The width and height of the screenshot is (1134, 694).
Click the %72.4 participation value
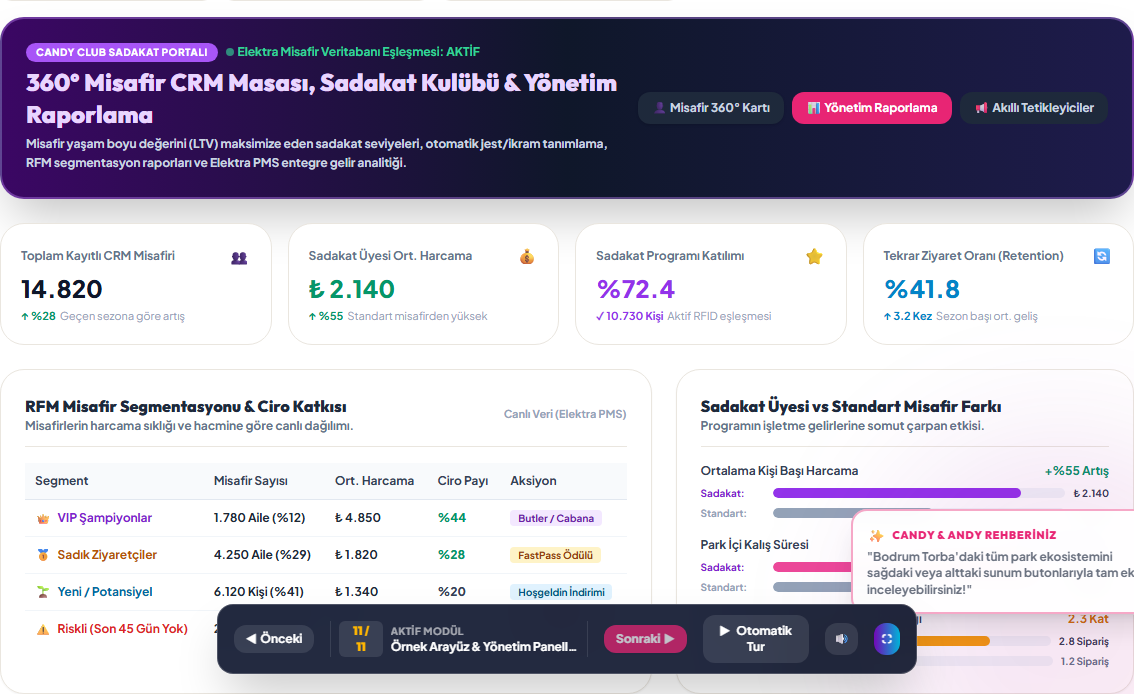[636, 289]
